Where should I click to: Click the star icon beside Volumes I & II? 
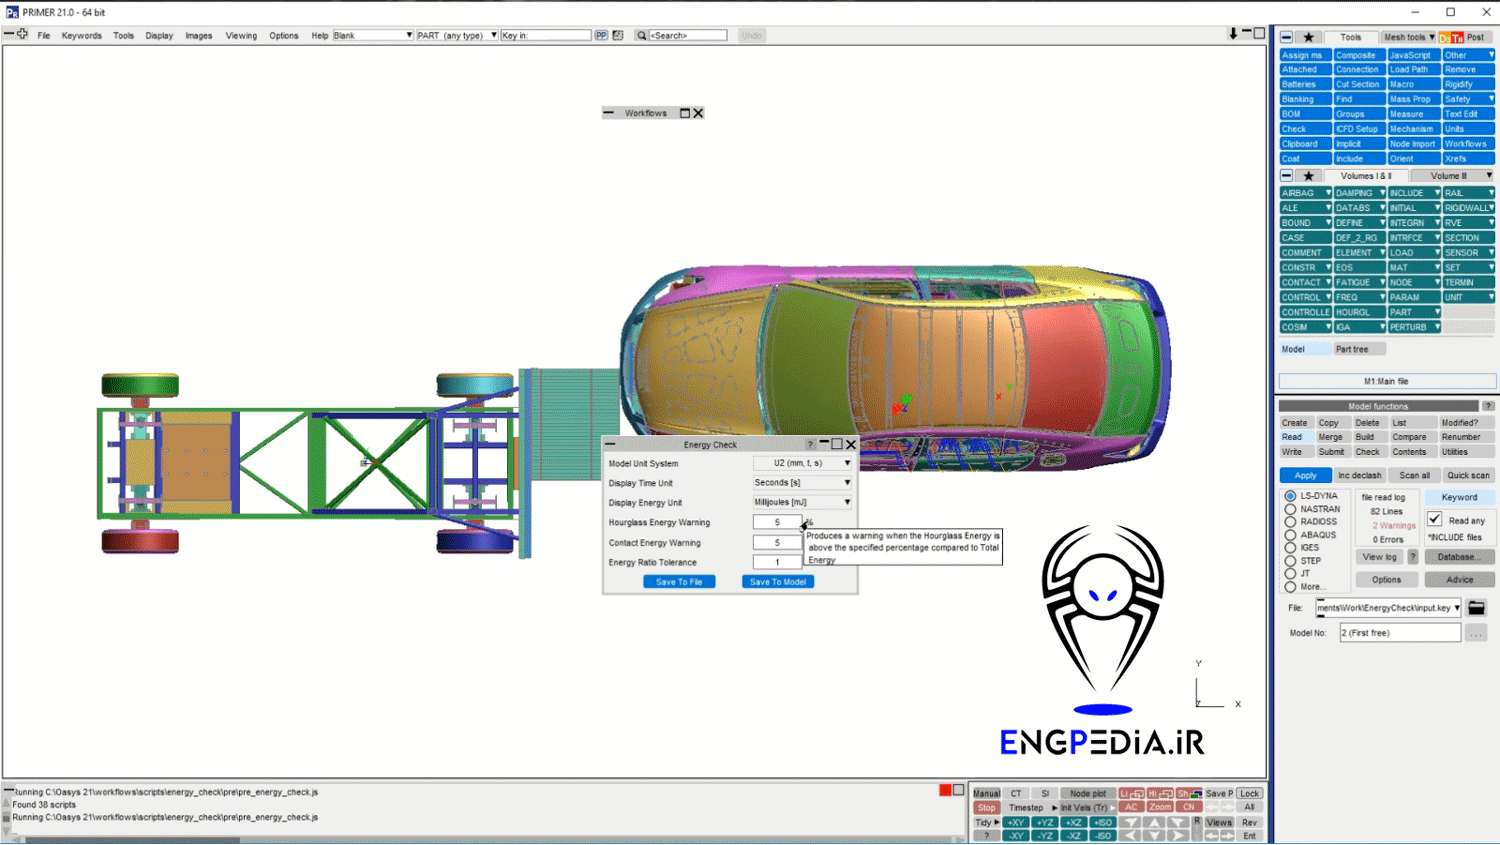tap(1308, 176)
